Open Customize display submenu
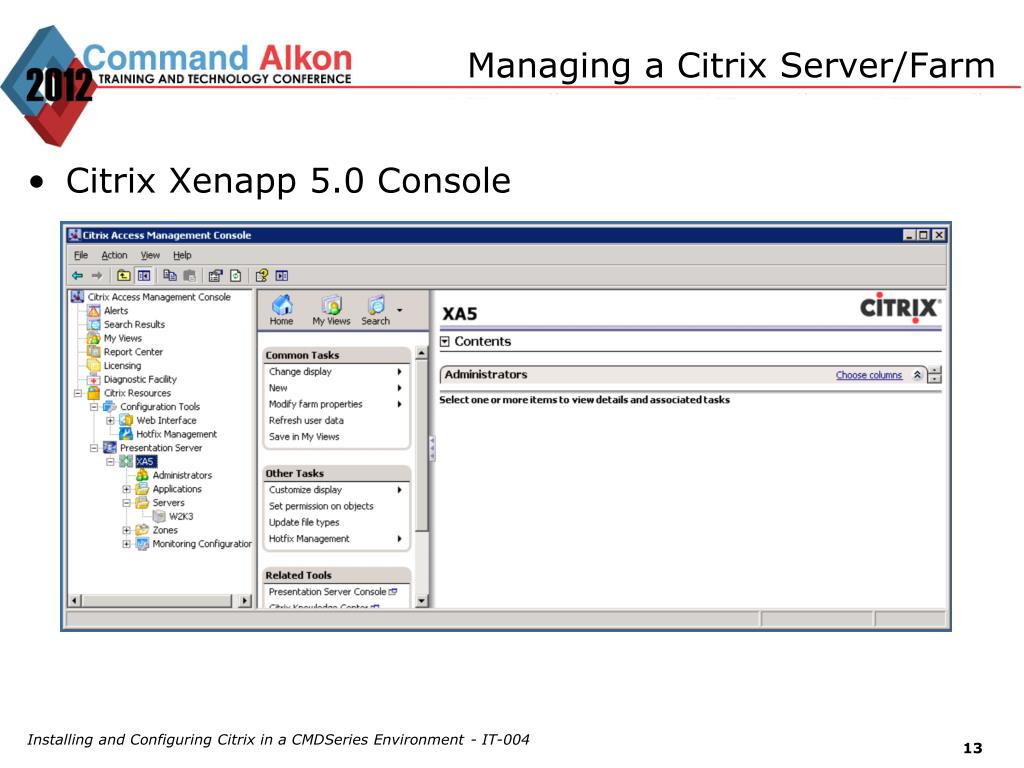This screenshot has height=768, width=1024. (336, 490)
